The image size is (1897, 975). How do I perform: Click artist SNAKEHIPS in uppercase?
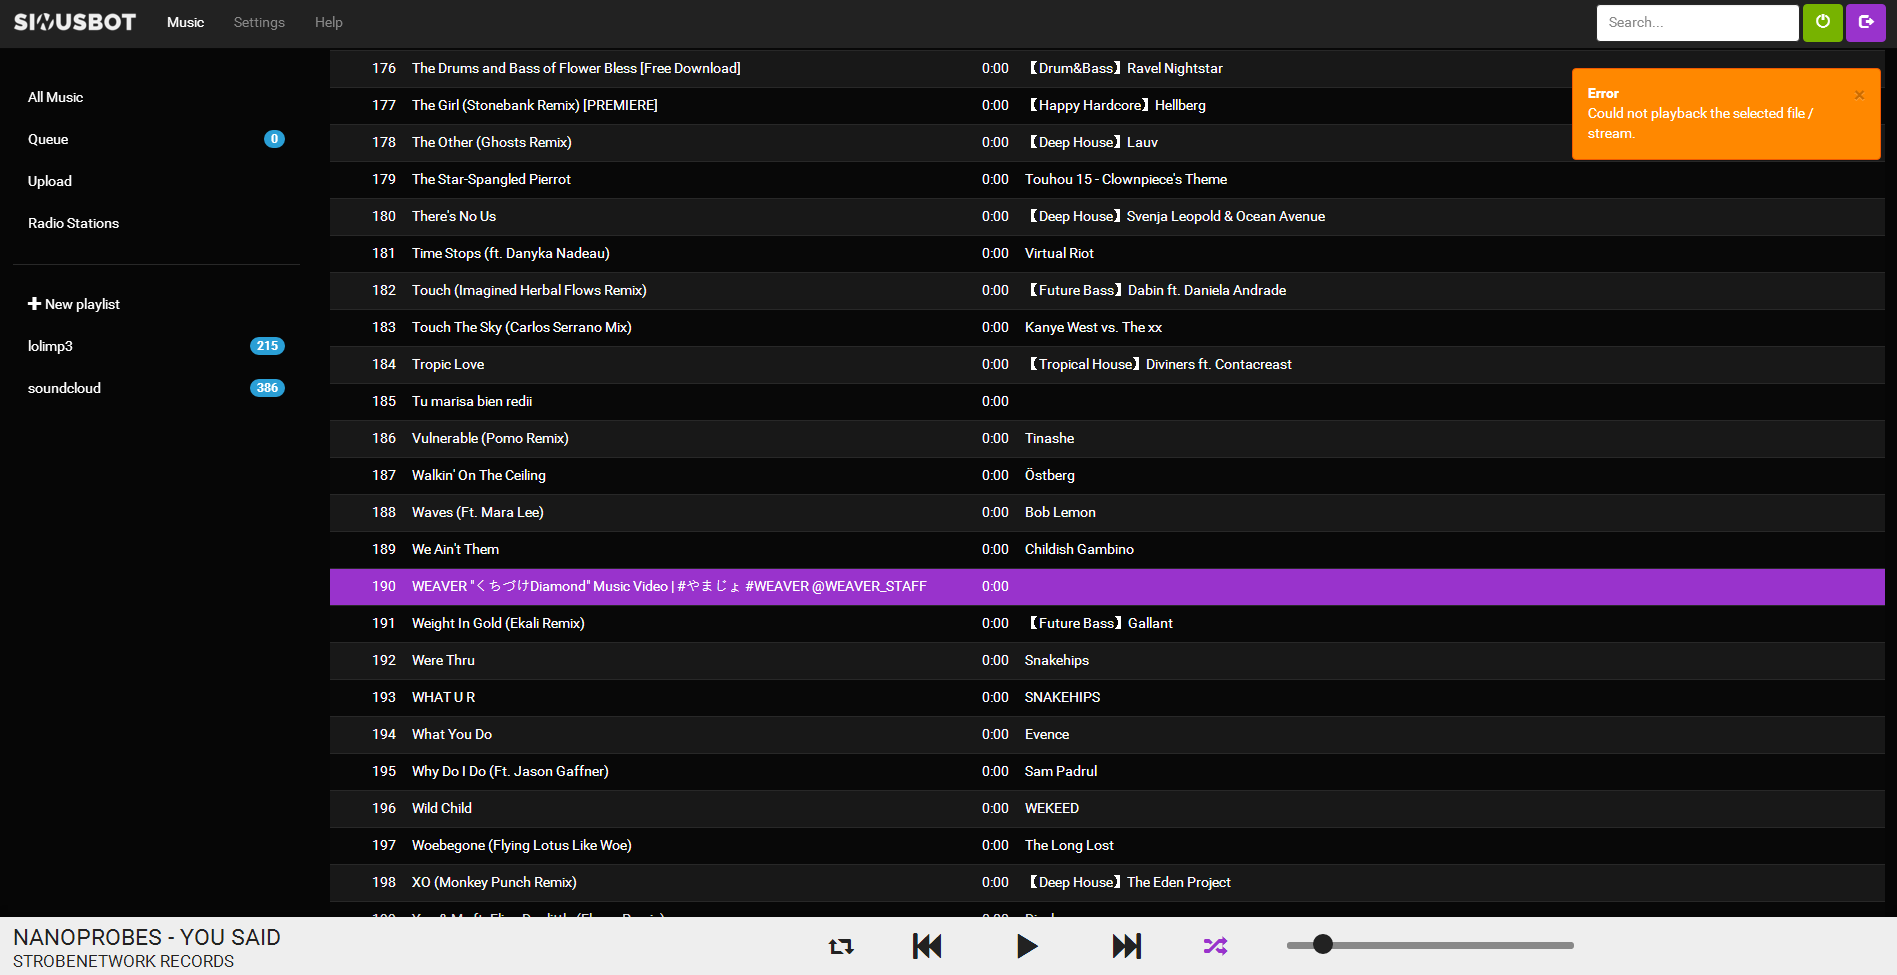tap(1062, 697)
